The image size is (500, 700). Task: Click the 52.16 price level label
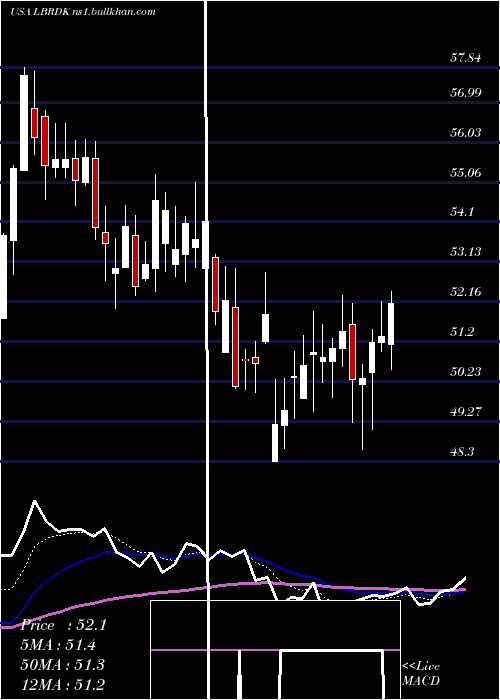[466, 292]
